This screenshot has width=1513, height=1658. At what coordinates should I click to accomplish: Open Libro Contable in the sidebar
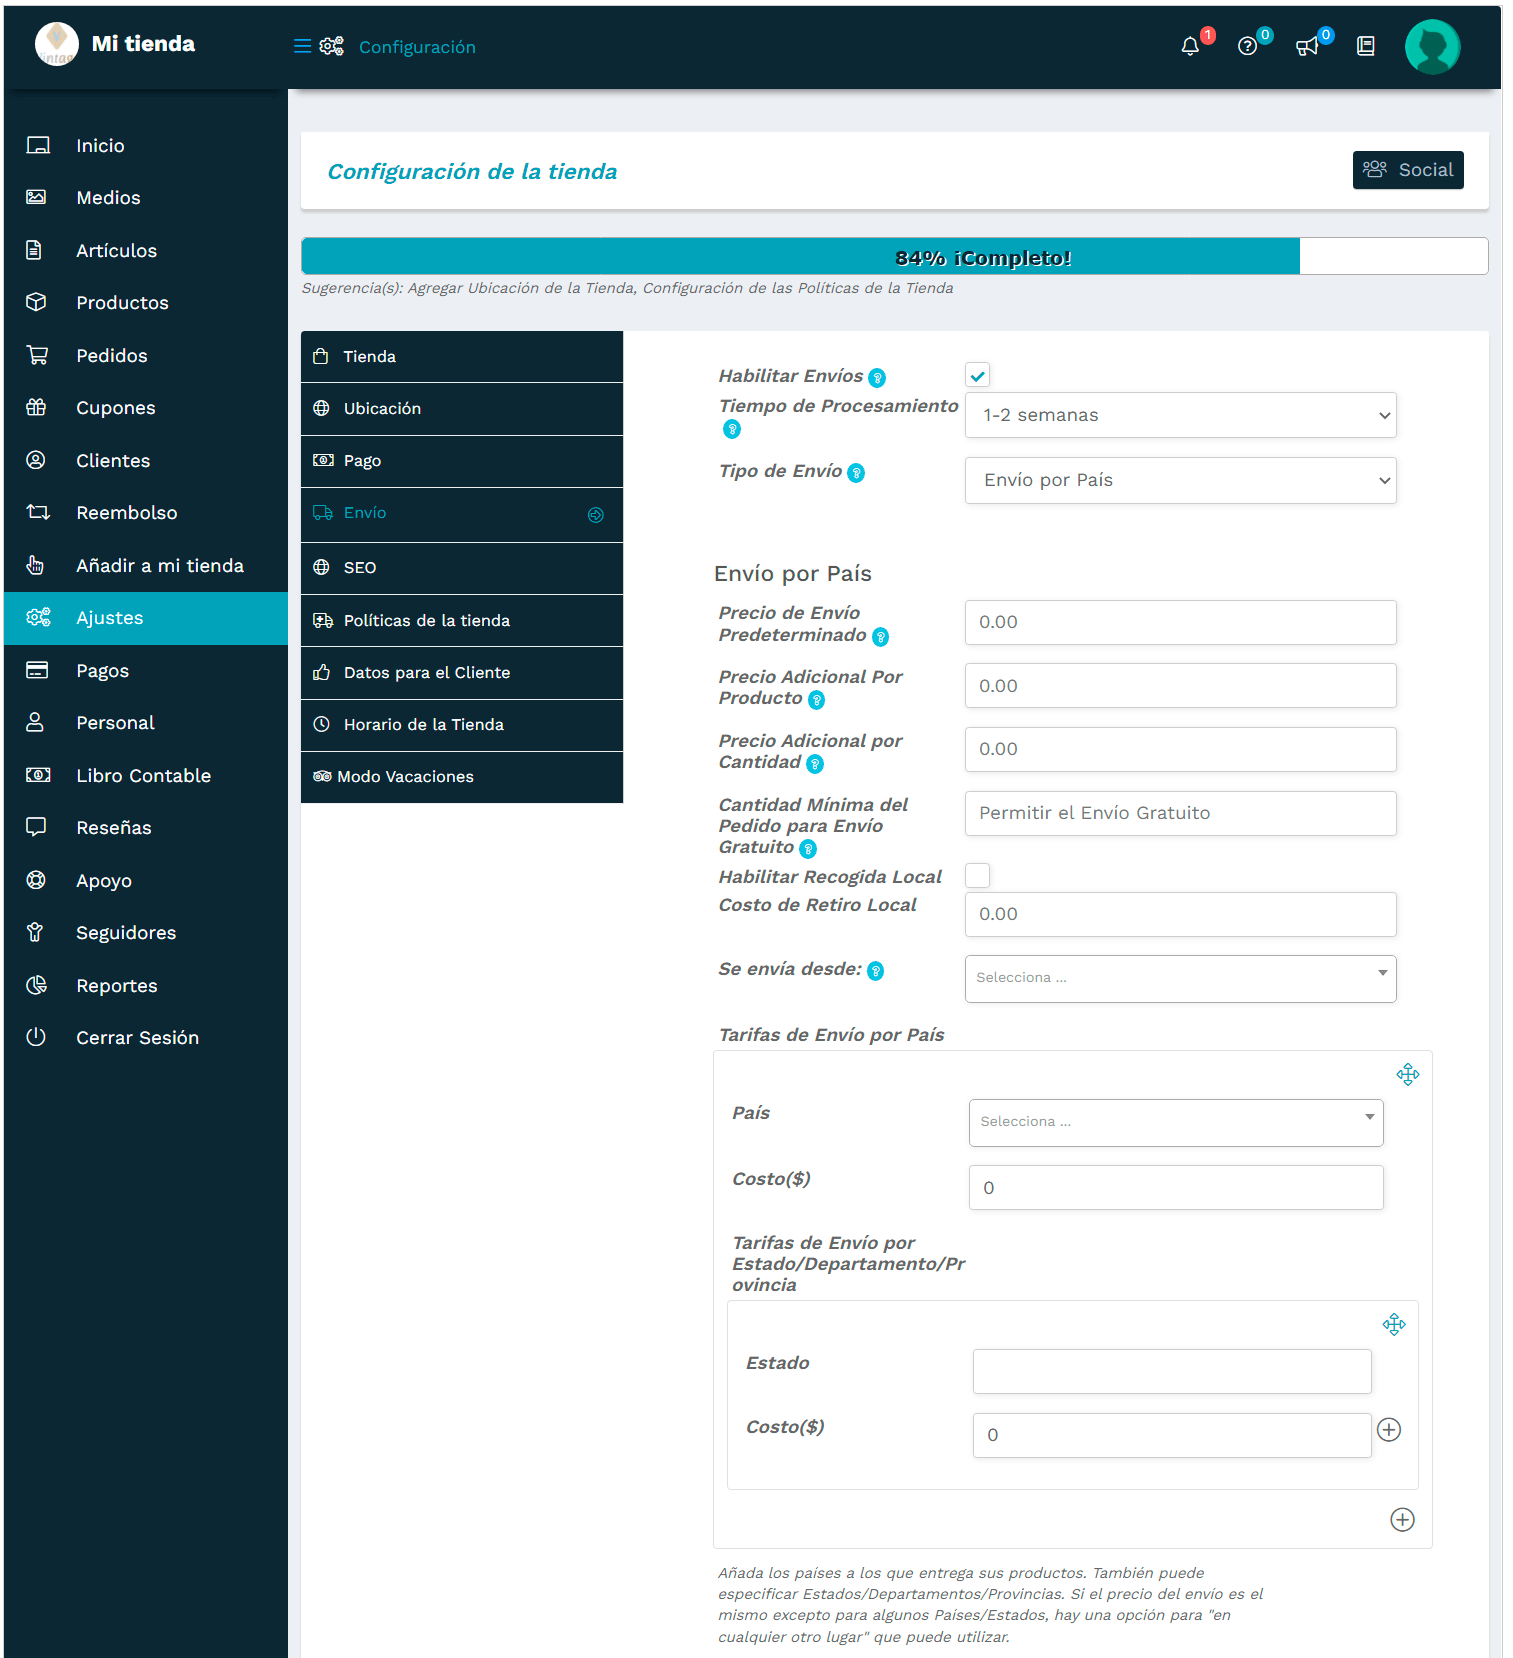pyautogui.click(x=146, y=775)
